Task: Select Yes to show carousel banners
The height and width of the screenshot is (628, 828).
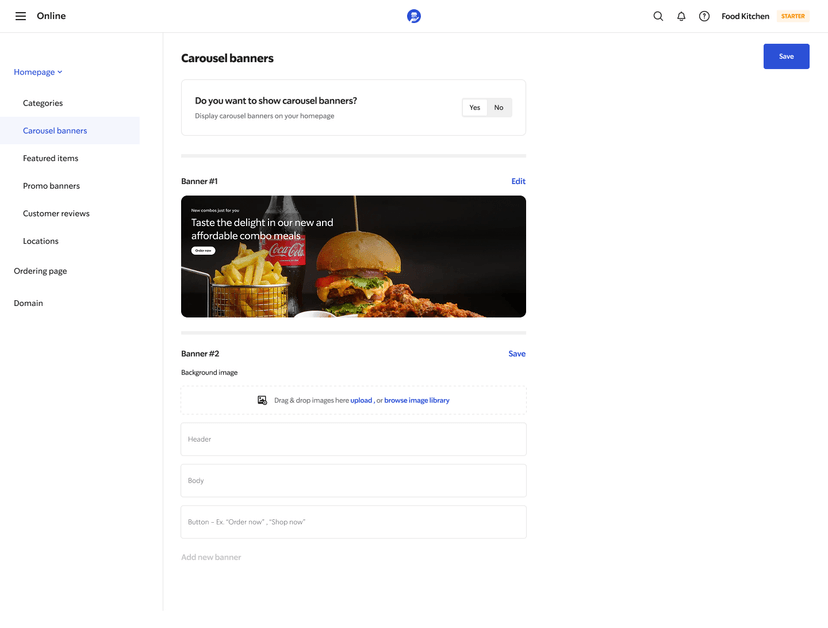Action: 475,107
